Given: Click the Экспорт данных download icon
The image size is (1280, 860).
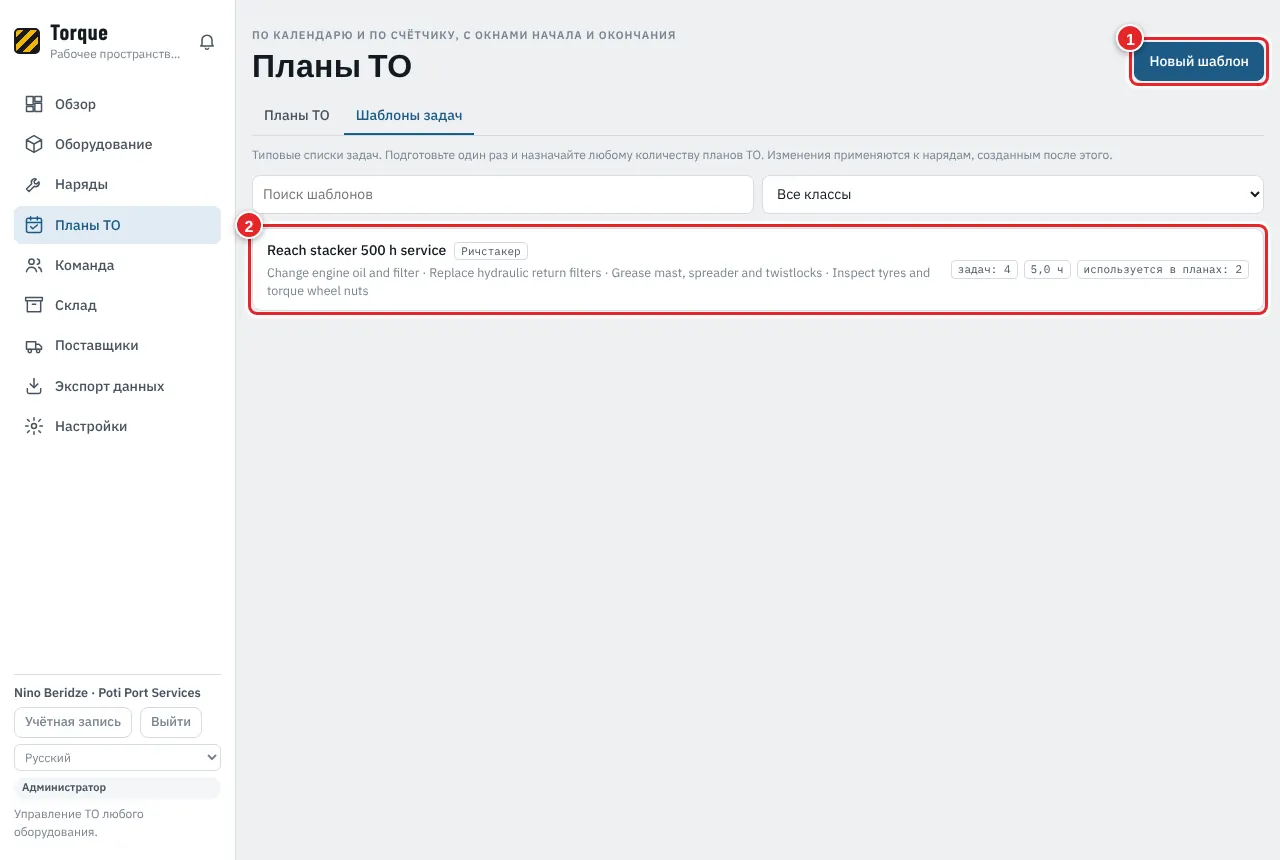Looking at the screenshot, I should click(x=34, y=386).
